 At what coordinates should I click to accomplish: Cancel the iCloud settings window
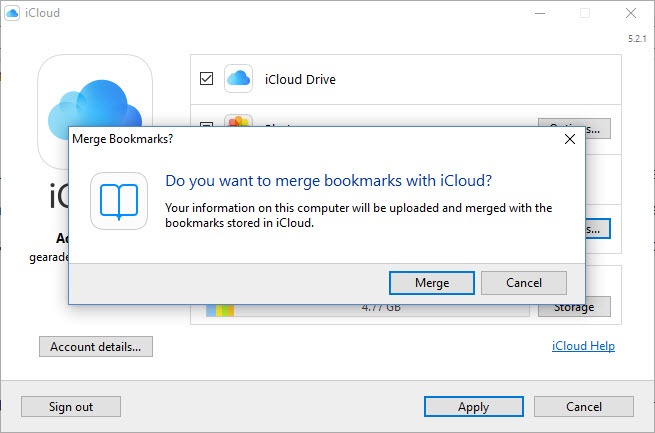pyautogui.click(x=584, y=407)
